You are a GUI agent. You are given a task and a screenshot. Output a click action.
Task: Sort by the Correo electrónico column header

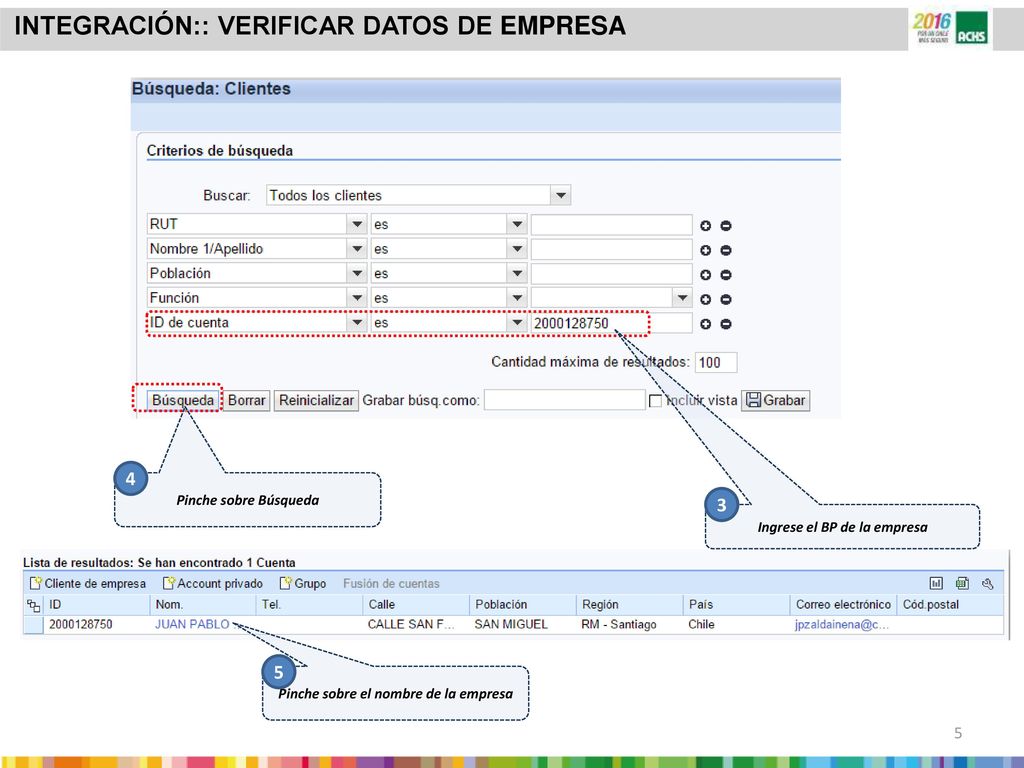(843, 605)
